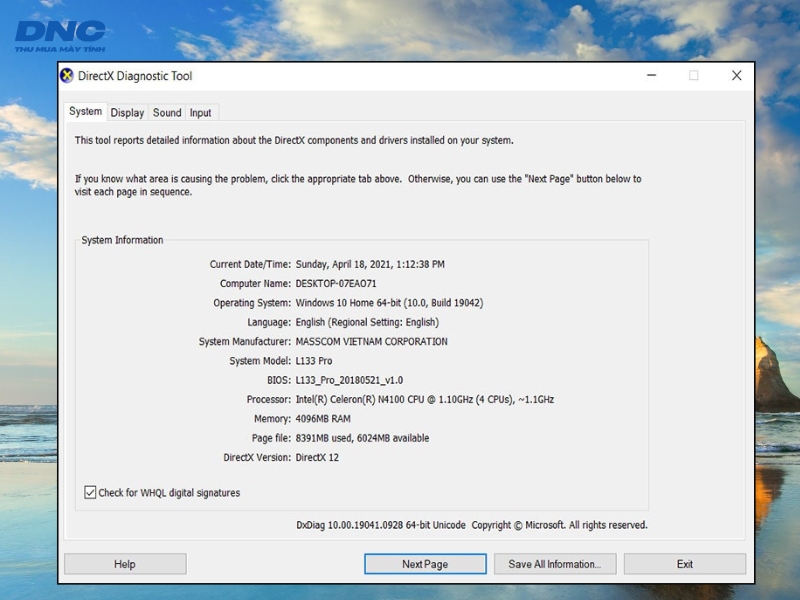Click the 4096MB RAM memory value

click(x=323, y=419)
